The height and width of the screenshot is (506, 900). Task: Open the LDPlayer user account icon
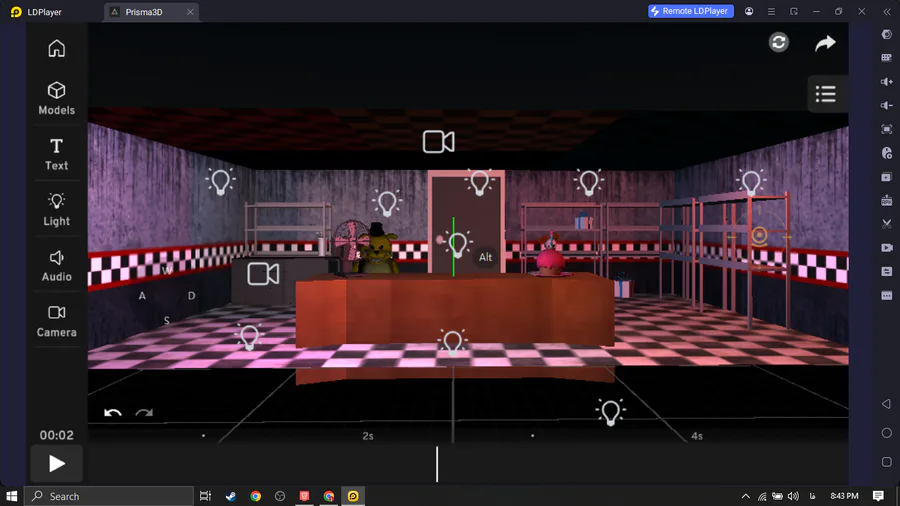(749, 11)
